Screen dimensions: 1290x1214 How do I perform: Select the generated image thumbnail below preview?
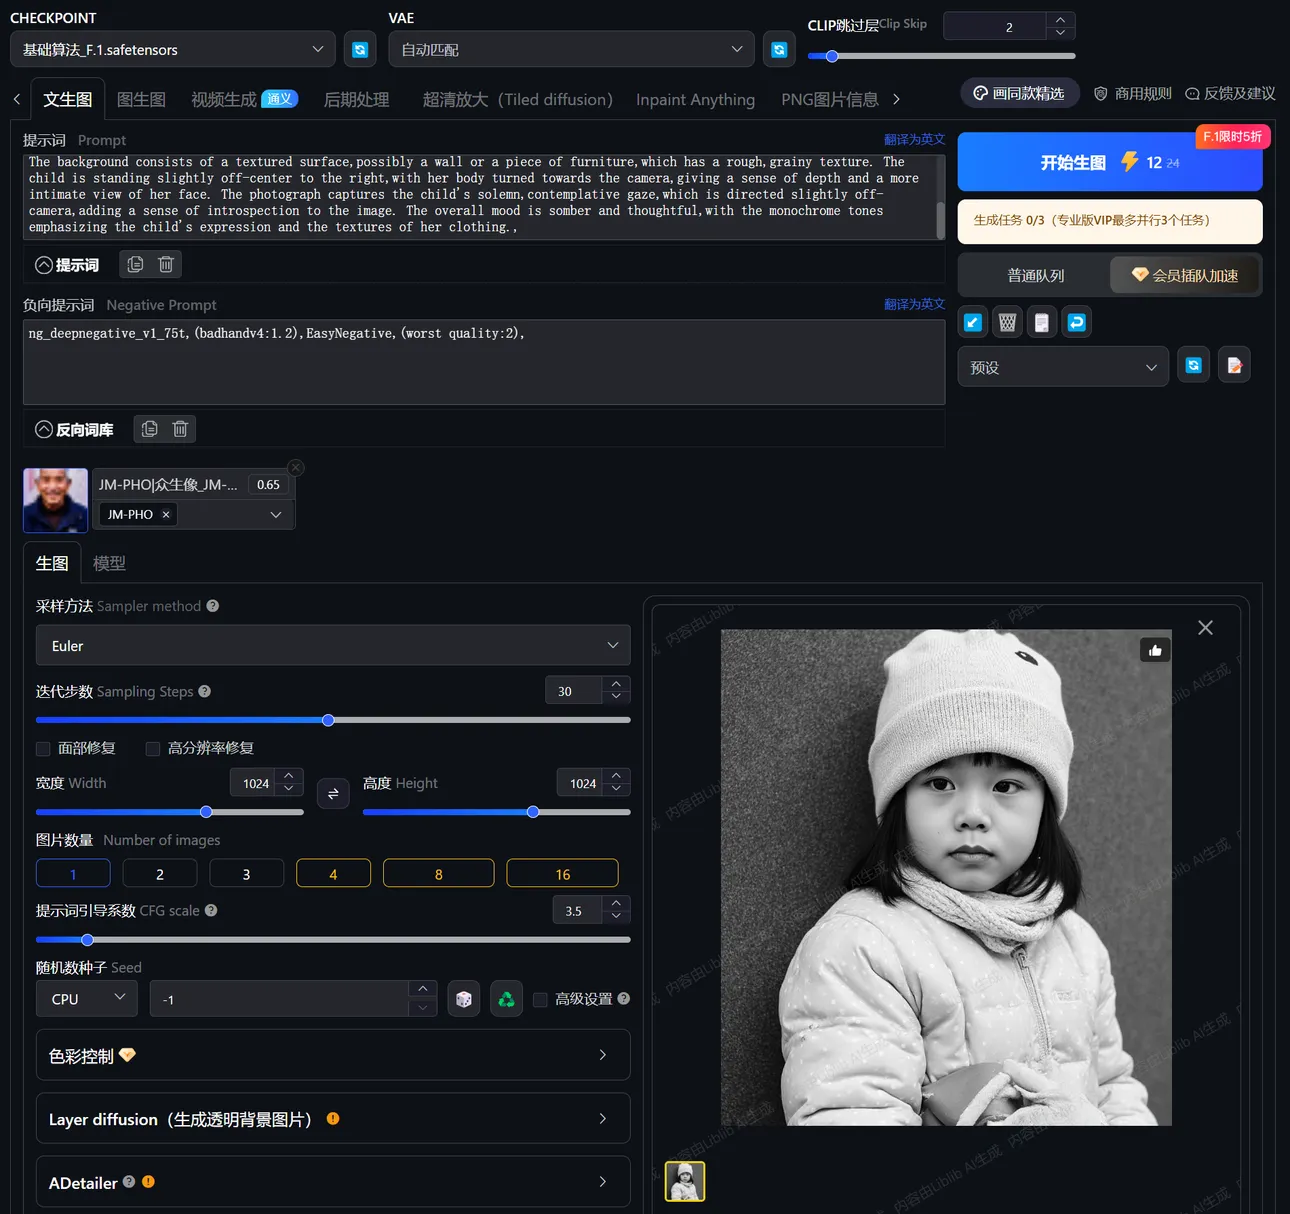tap(685, 1181)
